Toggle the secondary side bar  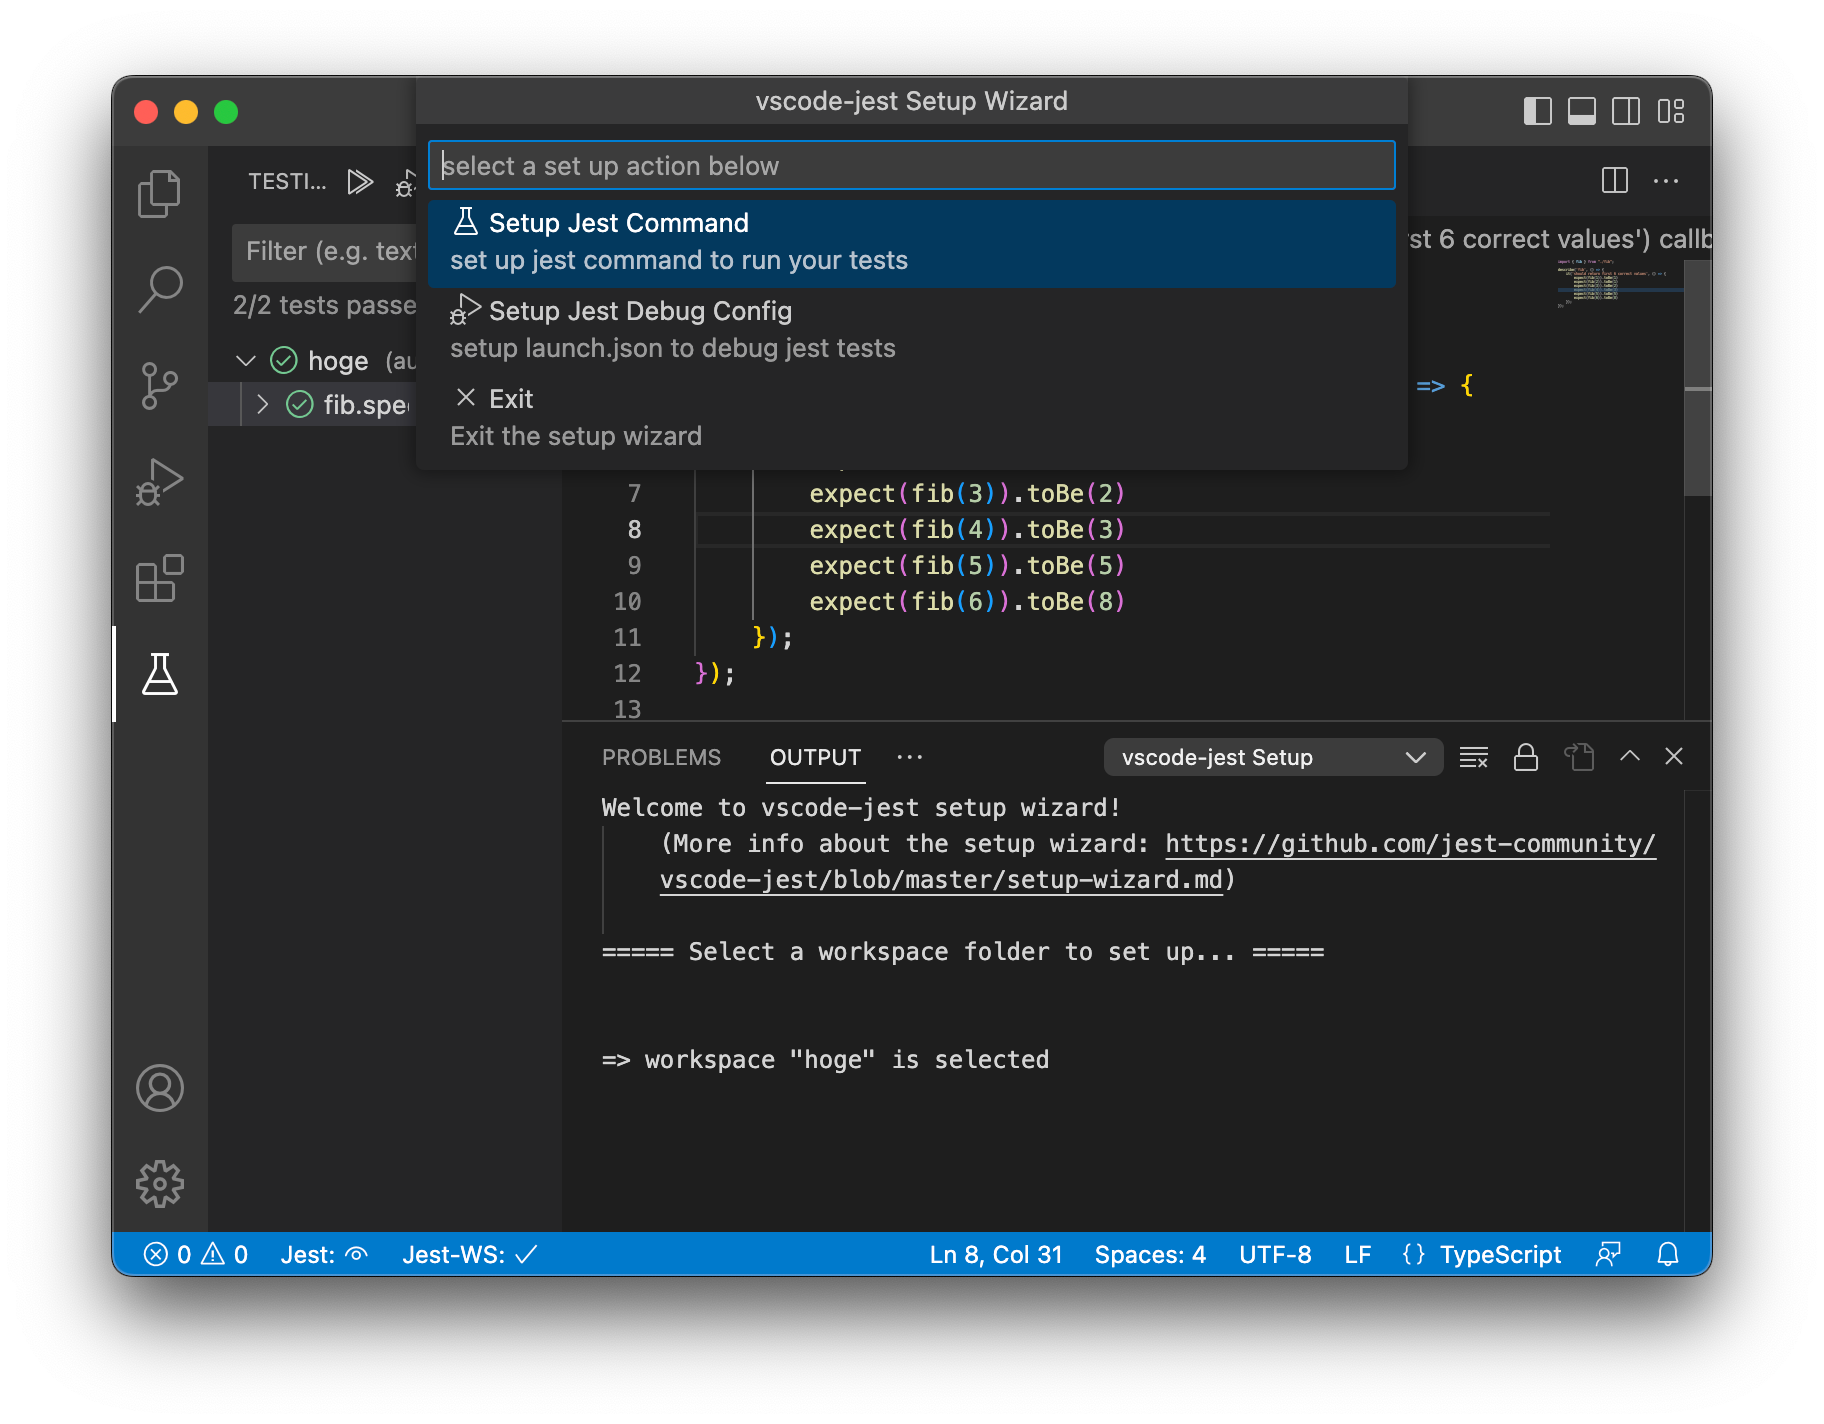pos(1626,111)
